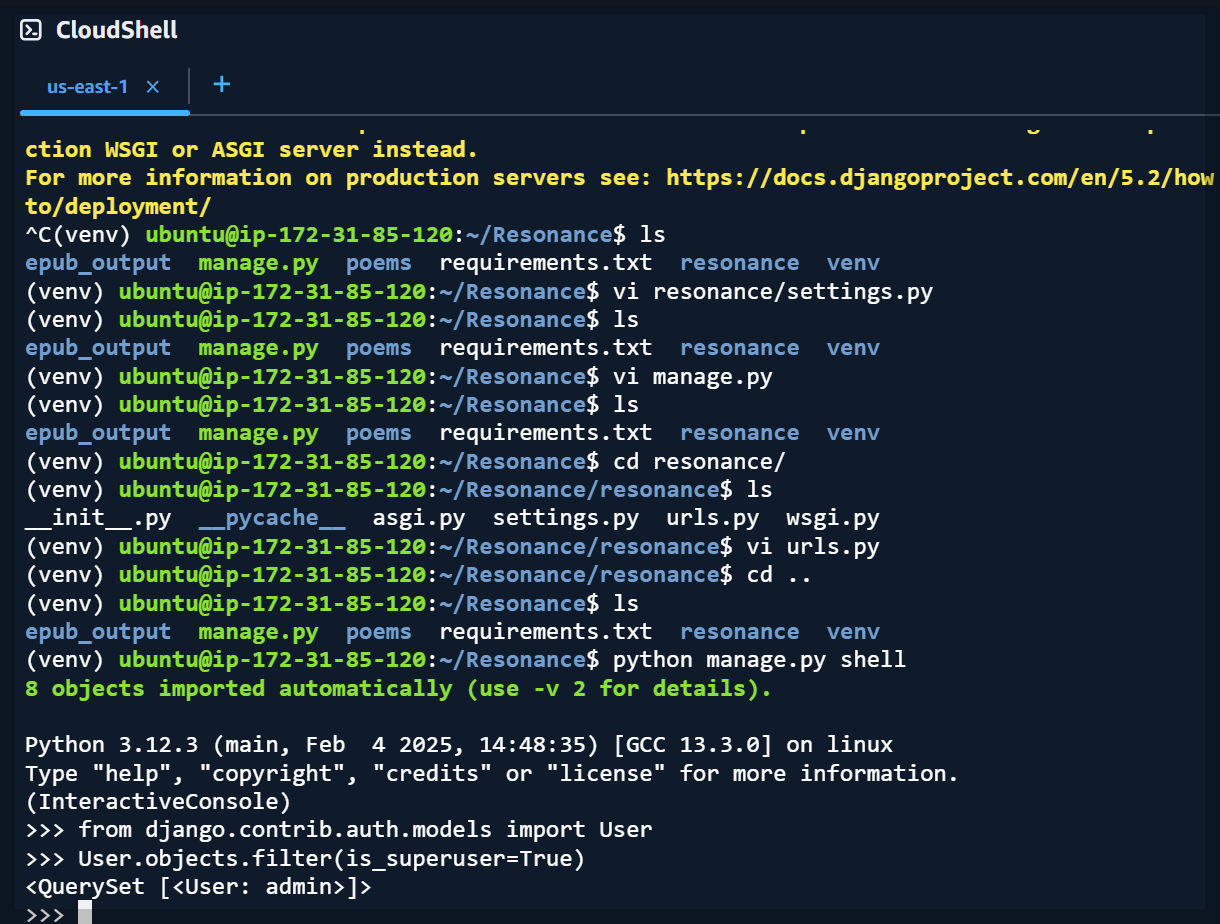This screenshot has width=1220, height=924.
Task: Click the "(InteractiveConsole)" line
Action: coord(158,802)
